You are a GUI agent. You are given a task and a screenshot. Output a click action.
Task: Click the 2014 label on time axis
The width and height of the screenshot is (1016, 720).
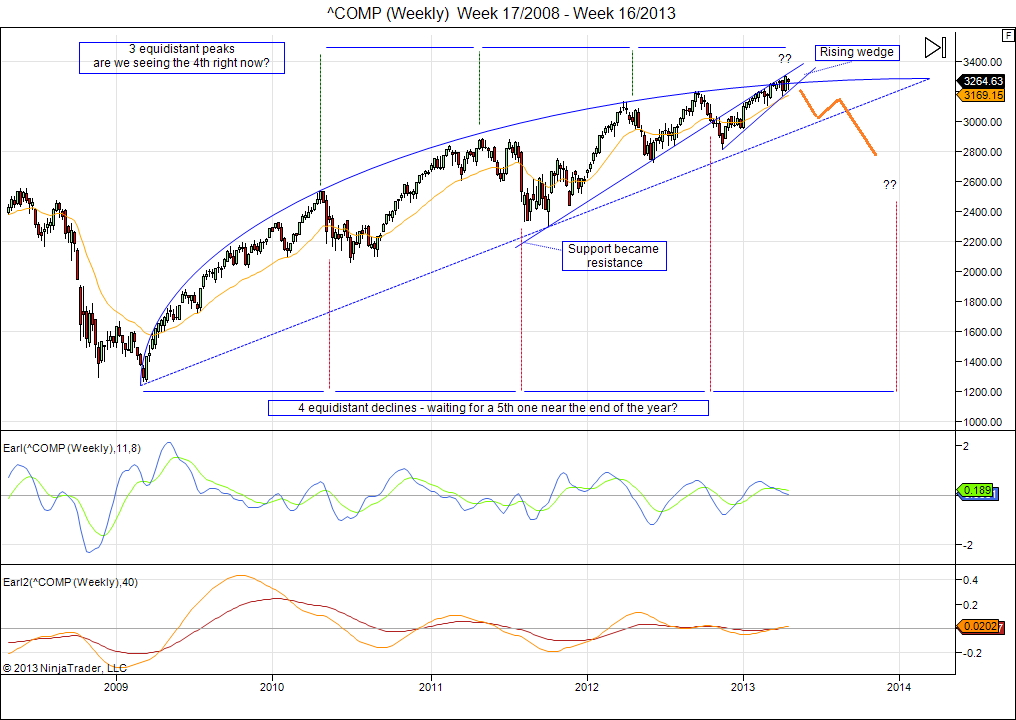[x=899, y=686]
